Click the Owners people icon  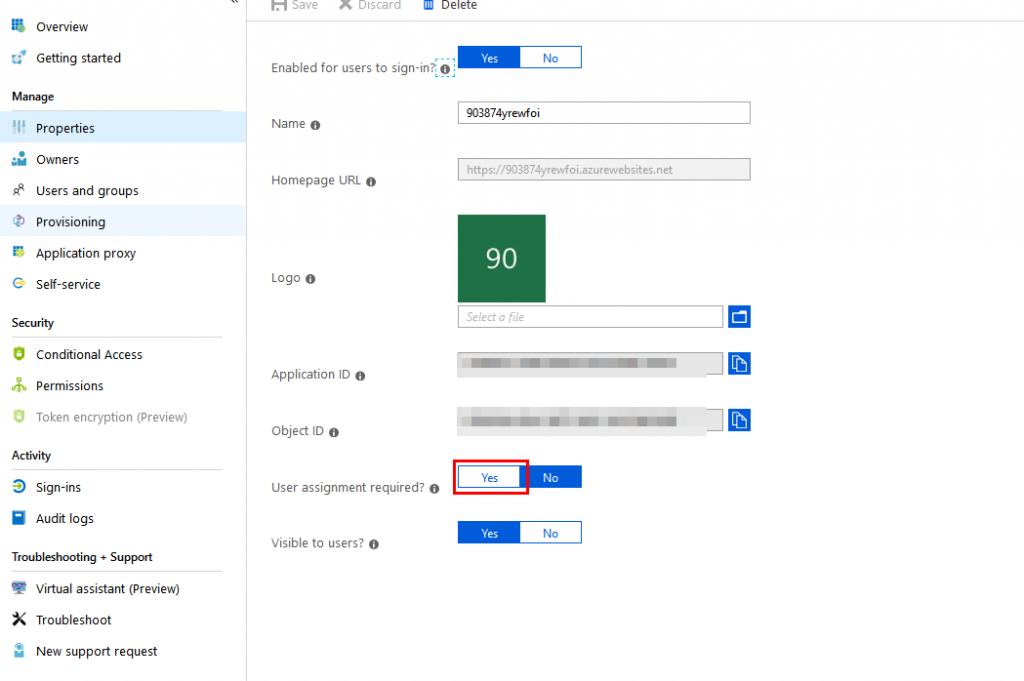tap(18, 159)
